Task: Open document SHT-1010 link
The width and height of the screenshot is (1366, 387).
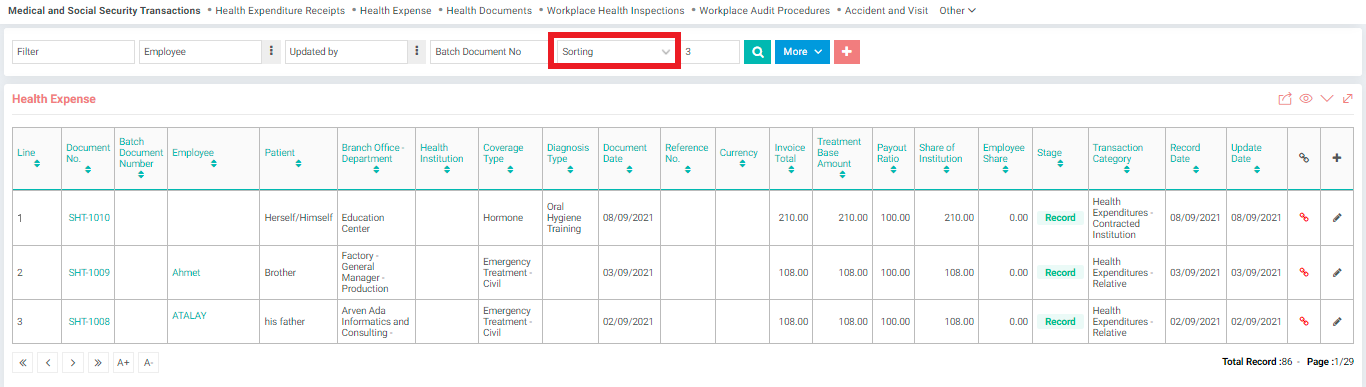Action: 89,217
